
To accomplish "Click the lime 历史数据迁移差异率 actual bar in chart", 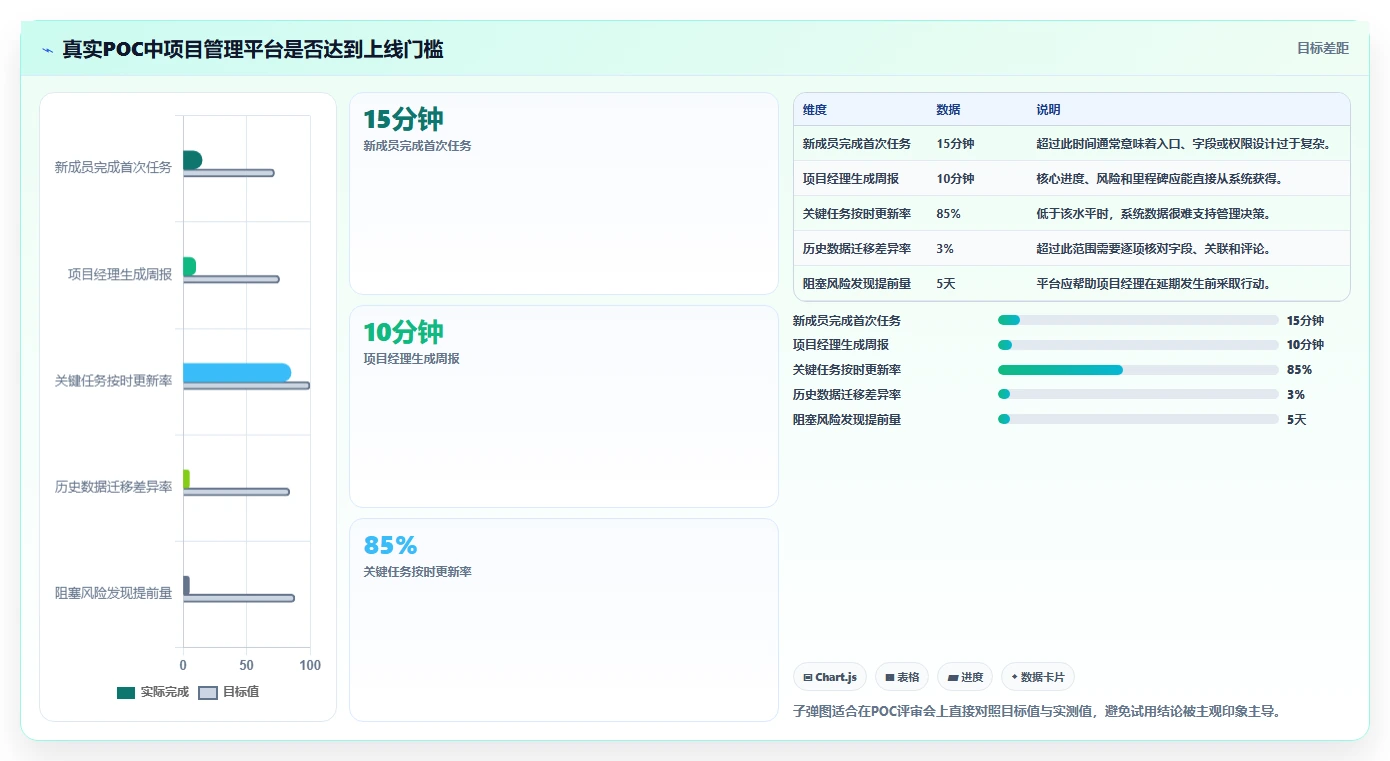I will (x=186, y=479).
